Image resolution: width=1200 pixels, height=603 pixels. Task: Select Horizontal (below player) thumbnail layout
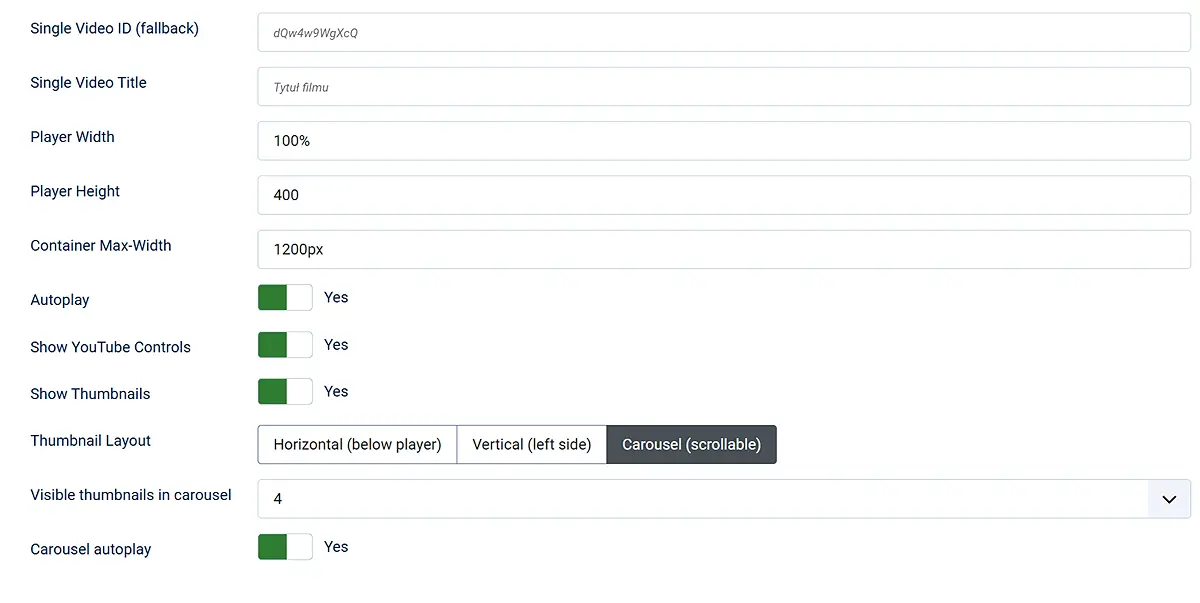point(357,445)
